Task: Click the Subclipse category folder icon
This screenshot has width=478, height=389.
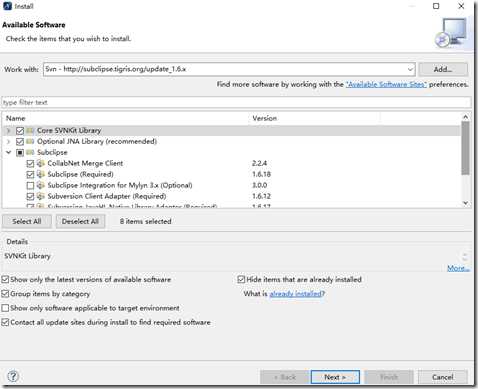Action: pos(30,152)
